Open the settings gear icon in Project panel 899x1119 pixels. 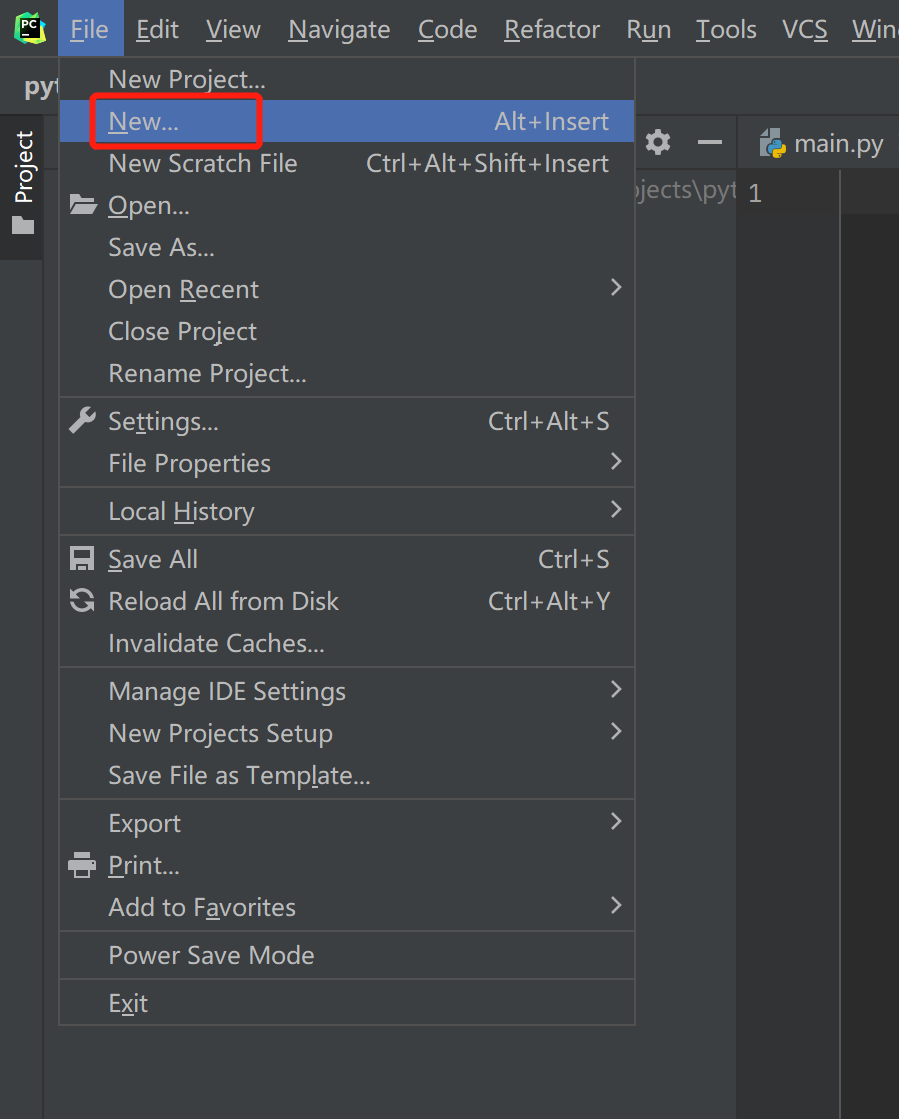[658, 142]
